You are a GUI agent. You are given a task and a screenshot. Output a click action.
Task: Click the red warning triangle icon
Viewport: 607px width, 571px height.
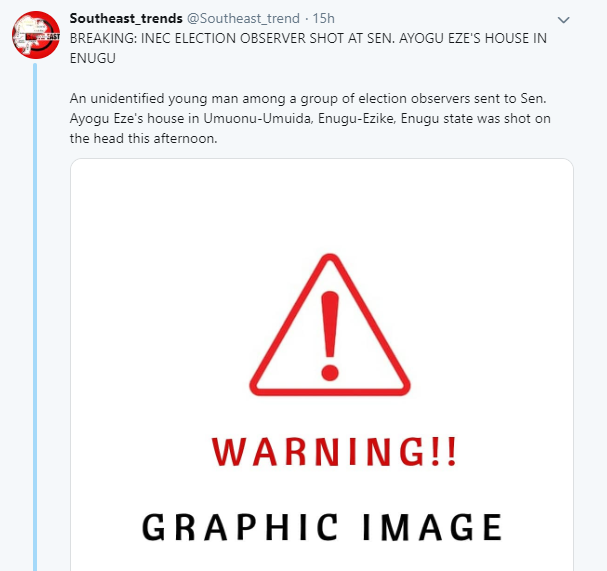(330, 325)
